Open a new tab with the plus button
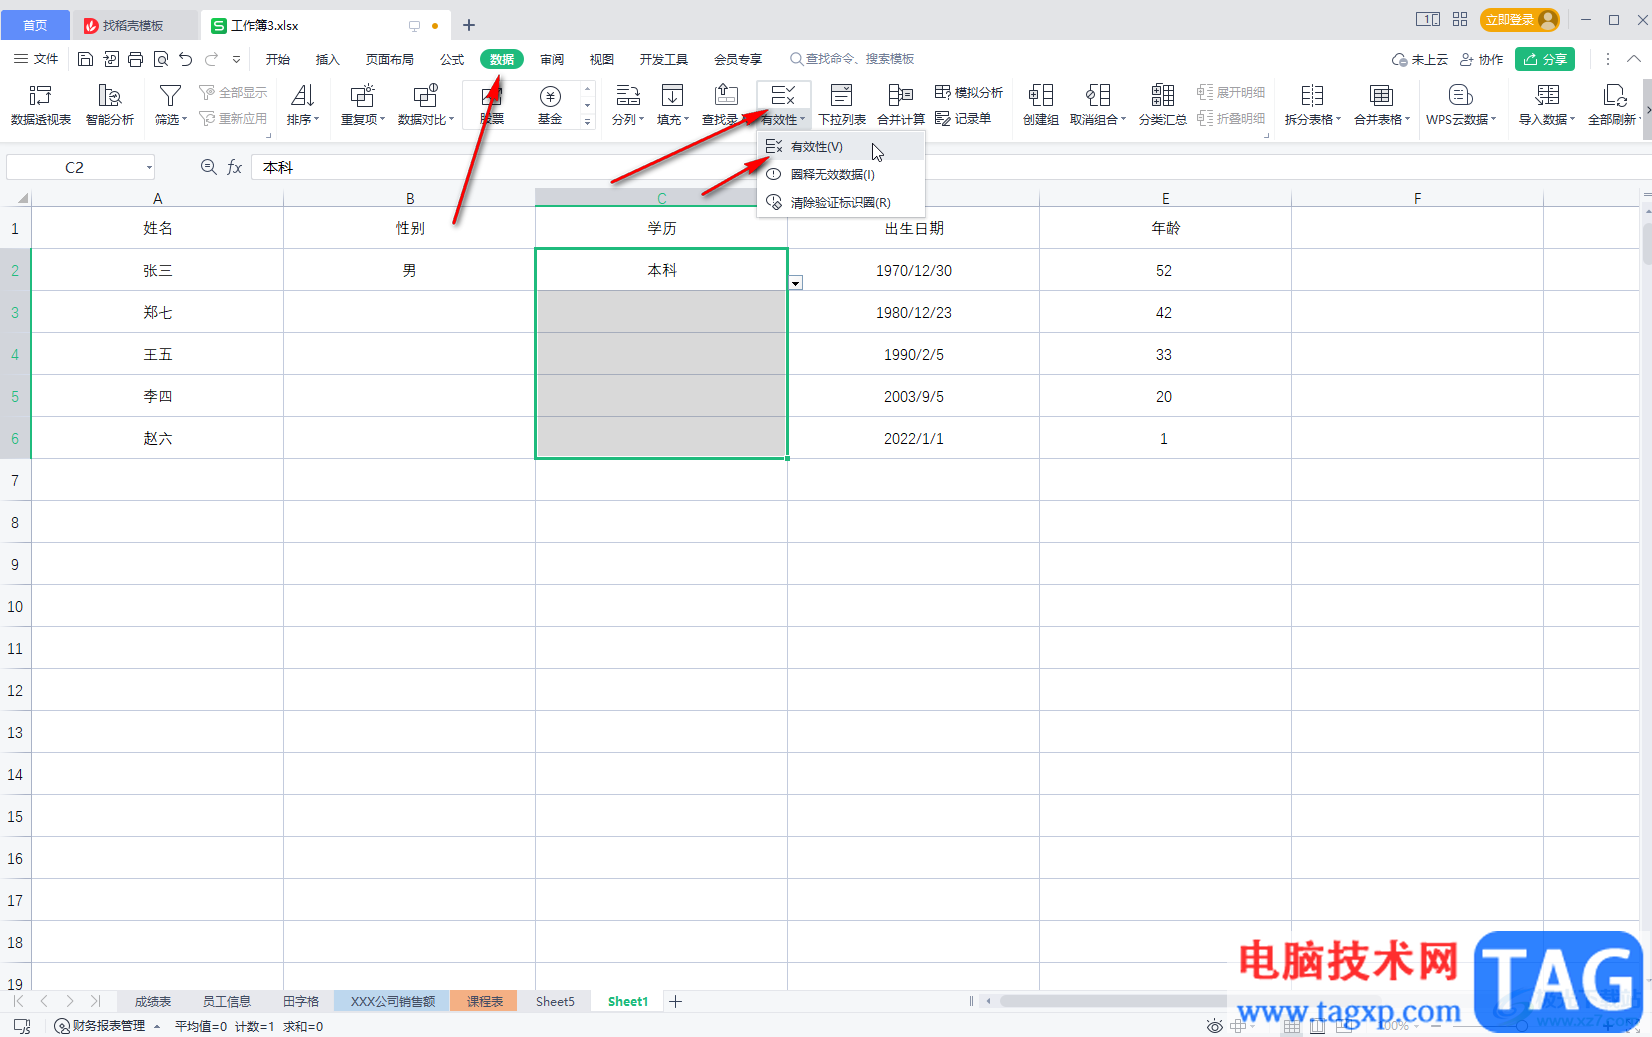 pos(469,25)
